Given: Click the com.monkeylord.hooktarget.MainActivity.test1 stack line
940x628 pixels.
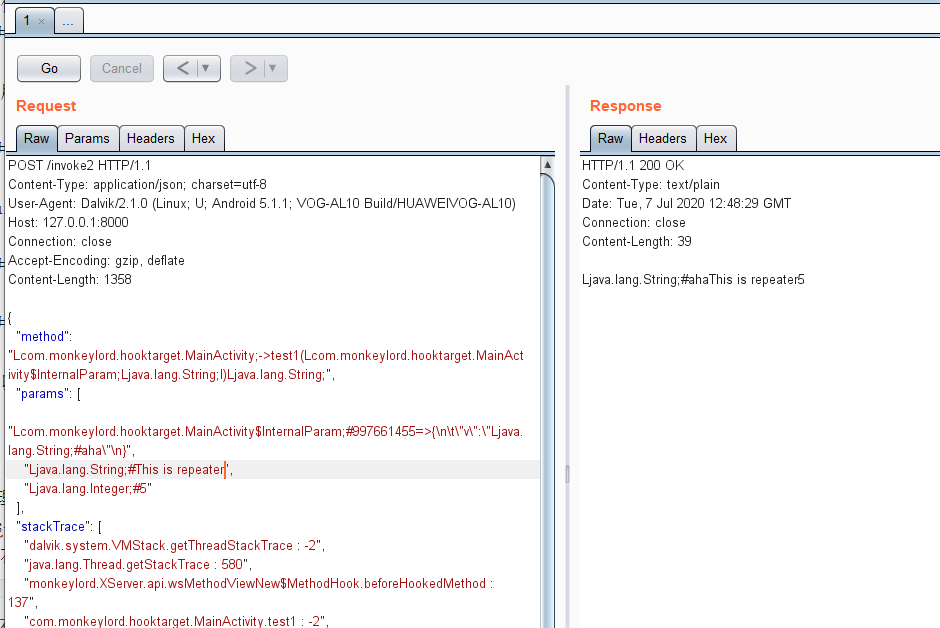Looking at the screenshot, I should tap(177, 621).
